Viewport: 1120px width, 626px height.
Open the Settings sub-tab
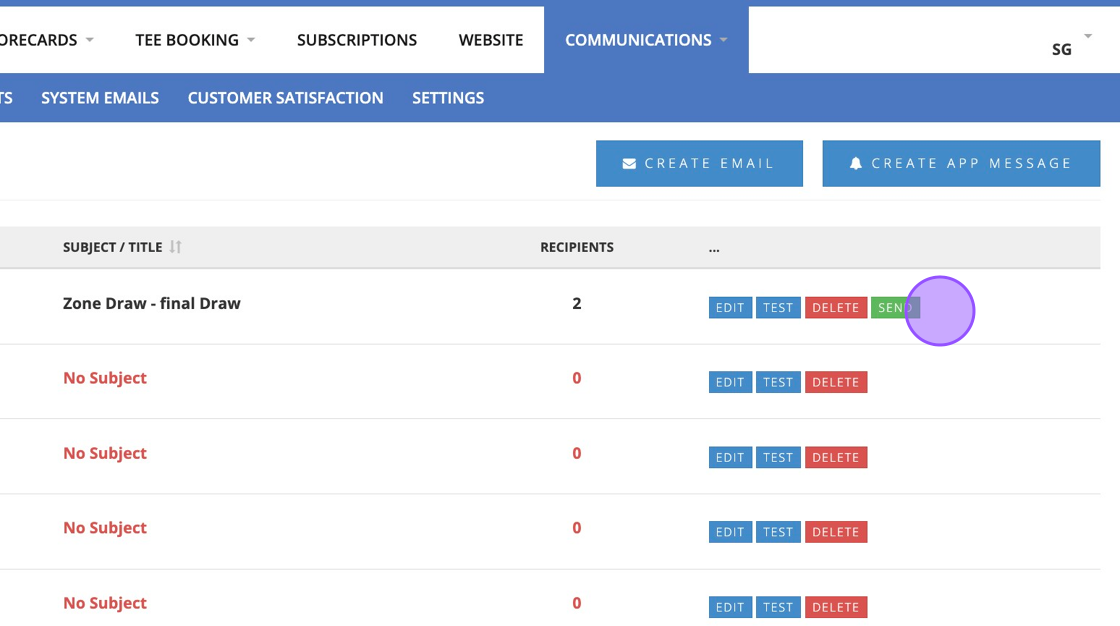tap(448, 98)
